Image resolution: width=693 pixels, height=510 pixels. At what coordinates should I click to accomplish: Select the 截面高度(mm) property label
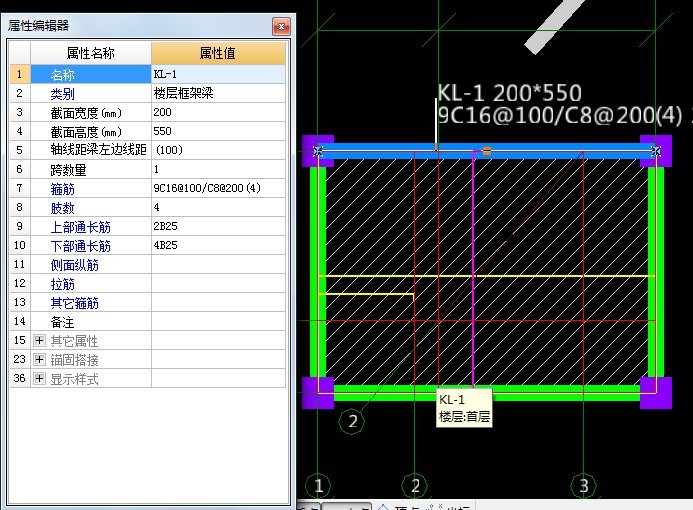tap(86, 132)
